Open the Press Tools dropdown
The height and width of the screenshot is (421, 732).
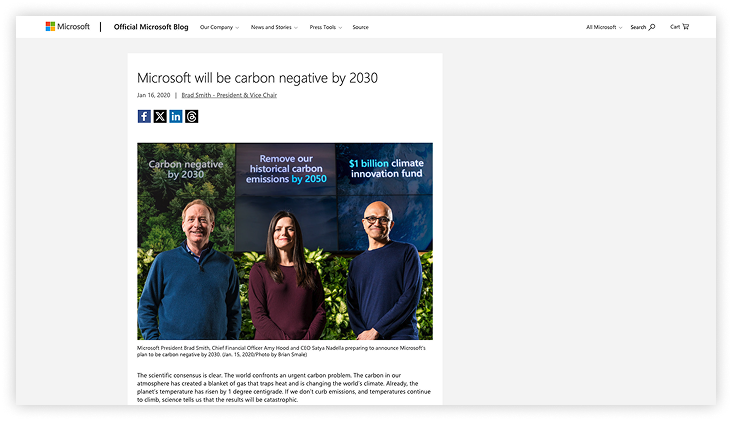pyautogui.click(x=325, y=27)
